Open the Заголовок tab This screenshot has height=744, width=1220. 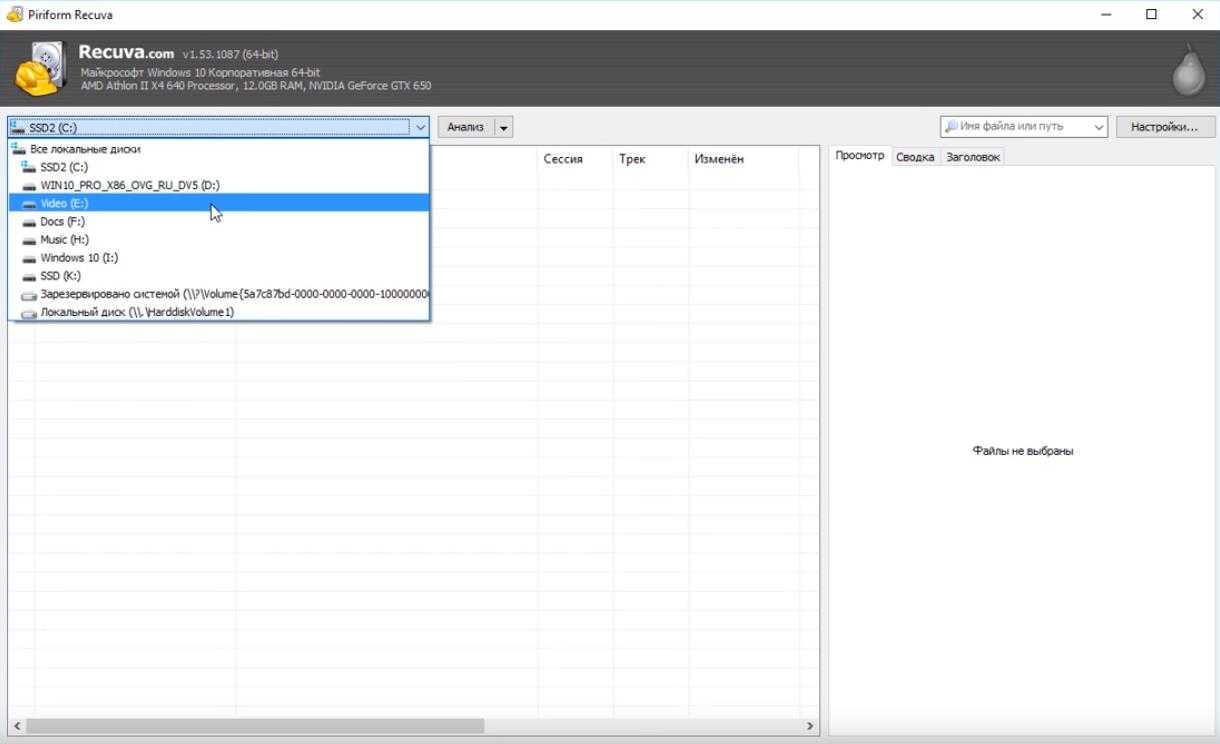coord(973,157)
